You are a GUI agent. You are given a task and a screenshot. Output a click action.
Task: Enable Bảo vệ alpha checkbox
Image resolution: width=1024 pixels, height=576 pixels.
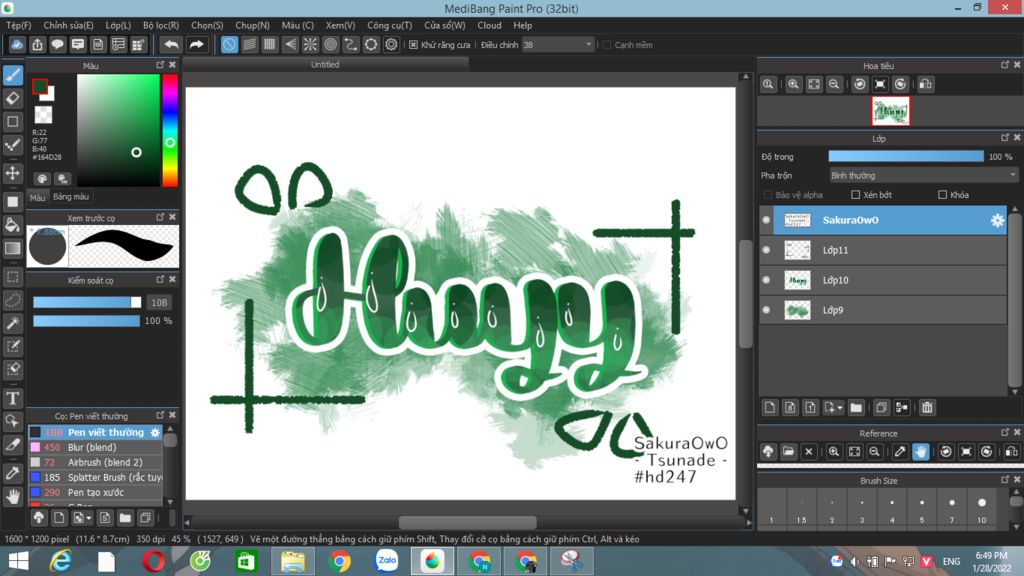(768, 195)
